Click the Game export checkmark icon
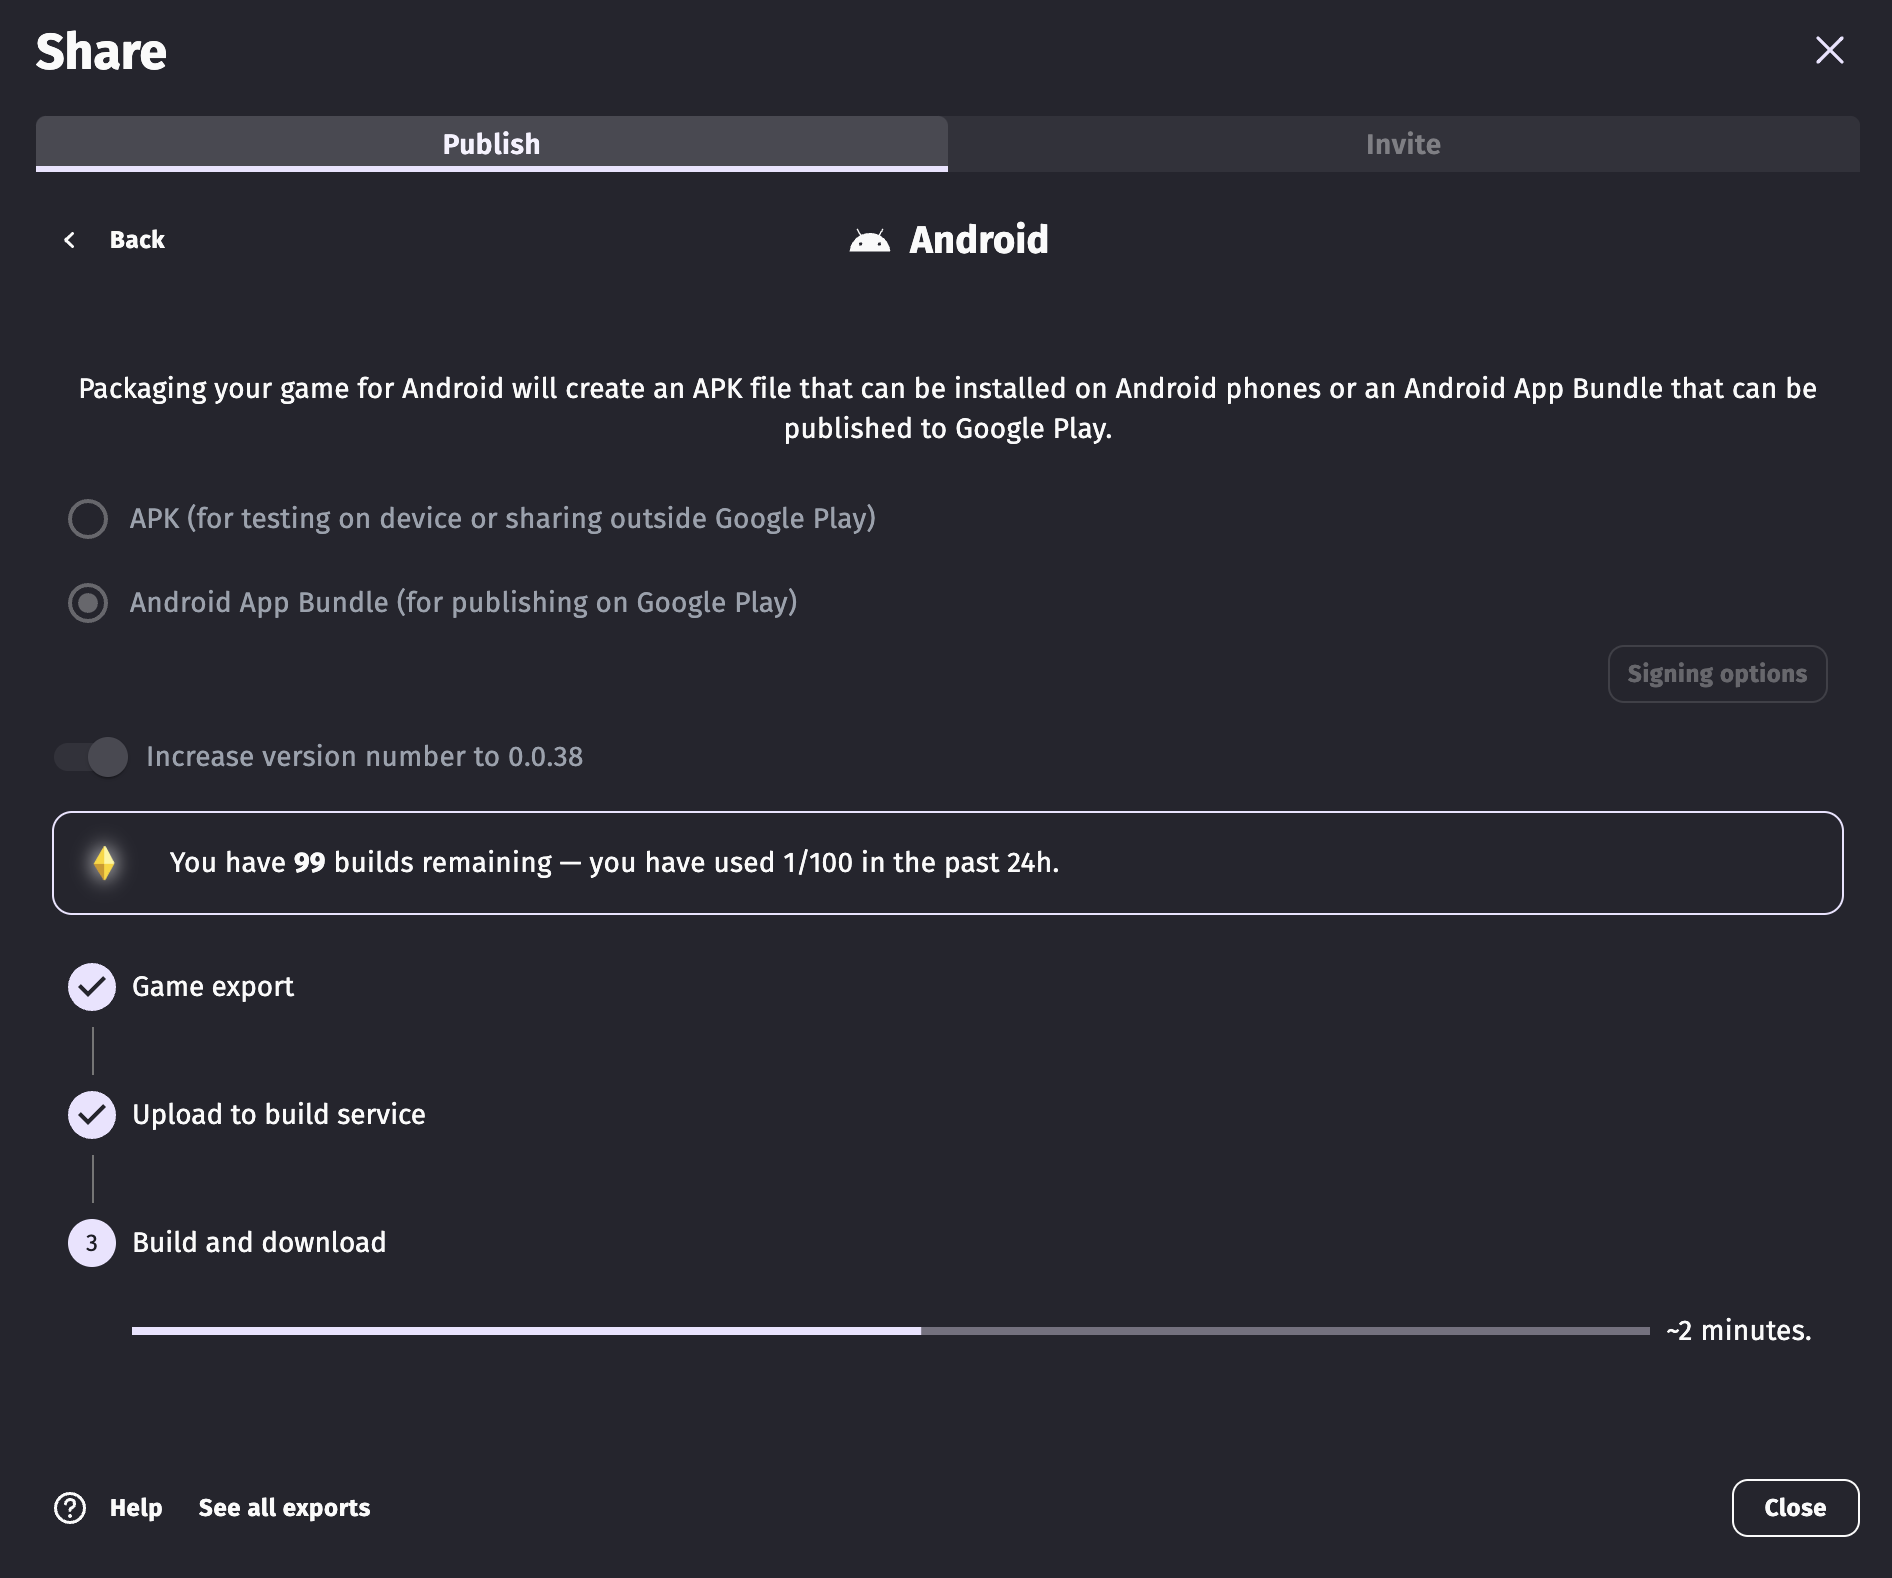1892x1578 pixels. 92,987
